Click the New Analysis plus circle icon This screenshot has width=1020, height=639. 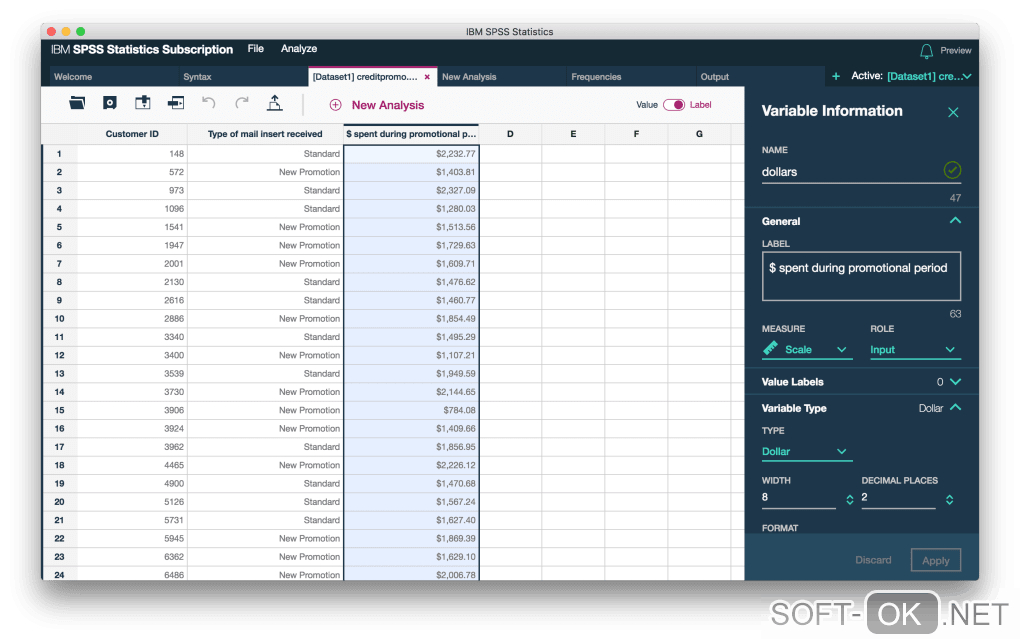tap(335, 105)
